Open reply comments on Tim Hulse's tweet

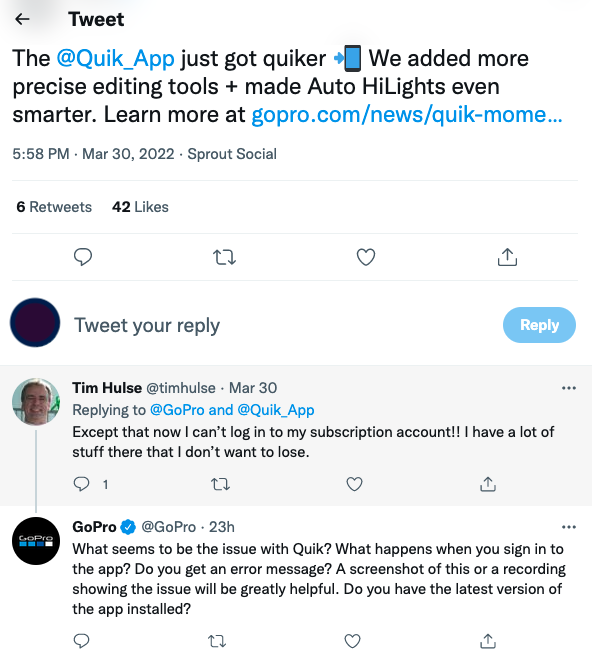click(x=81, y=484)
